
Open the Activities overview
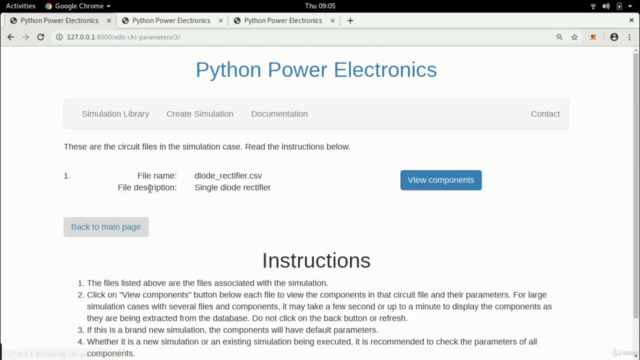(20, 6)
